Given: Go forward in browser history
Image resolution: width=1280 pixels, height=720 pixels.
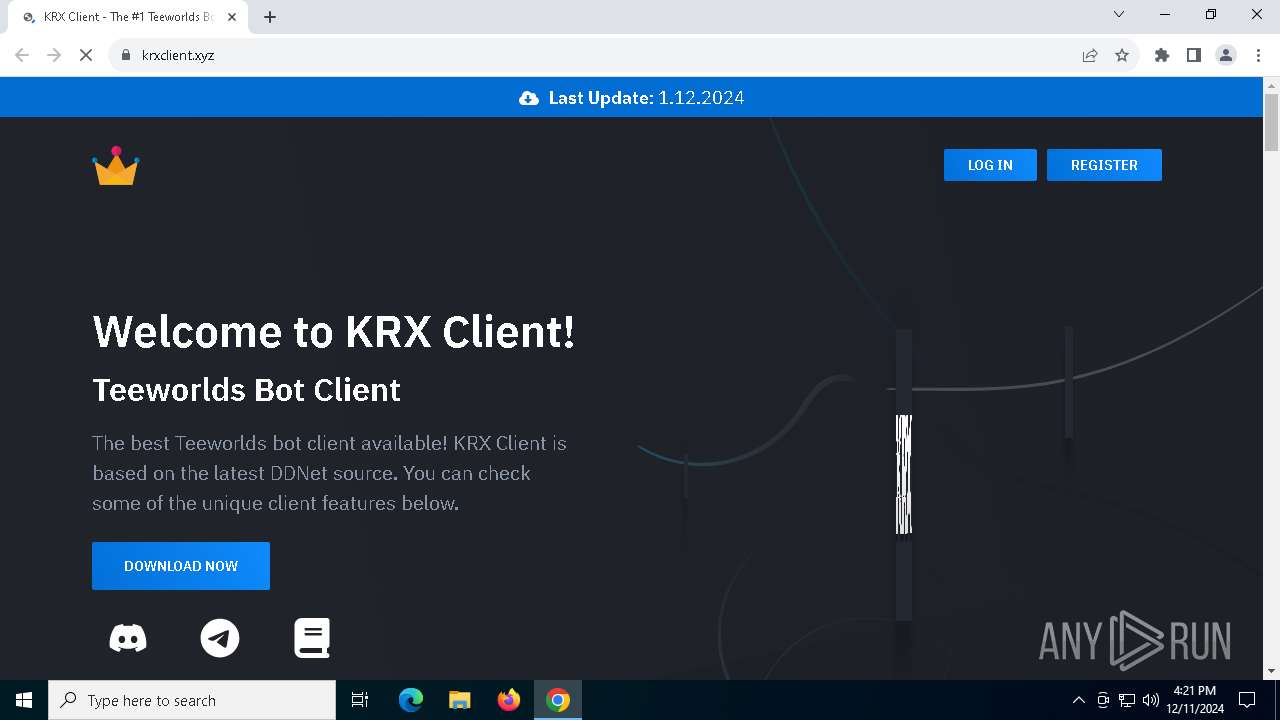Looking at the screenshot, I should click(54, 55).
